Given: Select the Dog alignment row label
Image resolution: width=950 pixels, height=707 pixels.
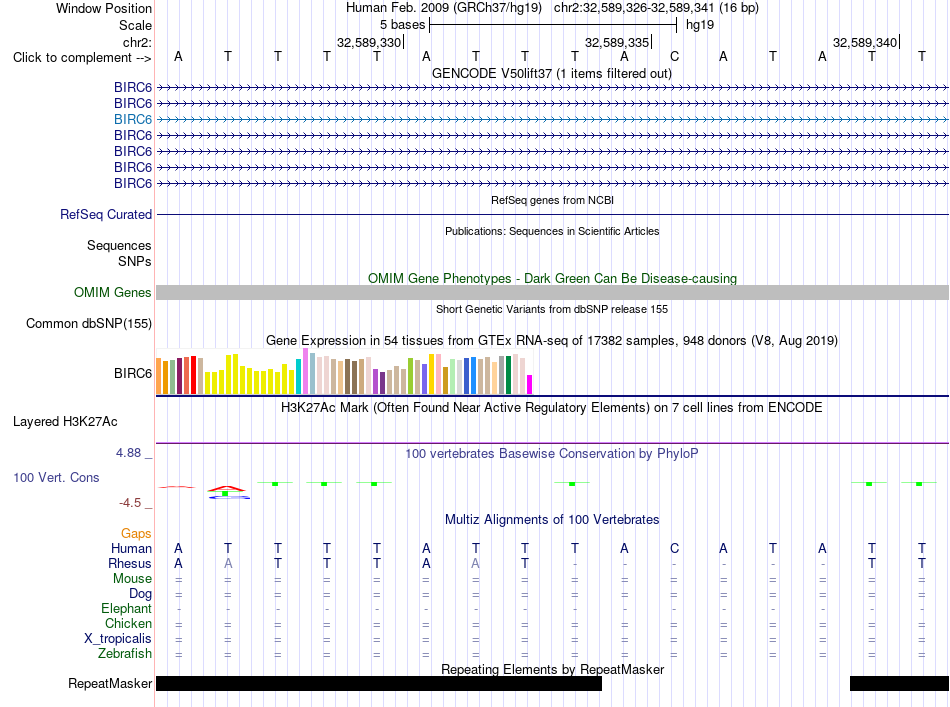Looking at the screenshot, I should [140, 594].
